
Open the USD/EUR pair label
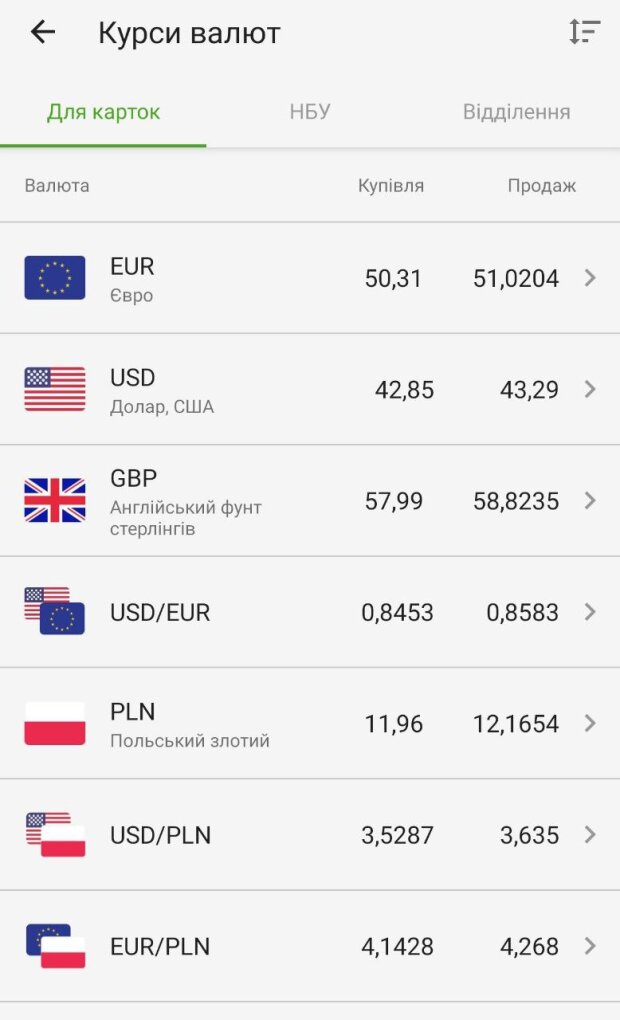click(160, 612)
